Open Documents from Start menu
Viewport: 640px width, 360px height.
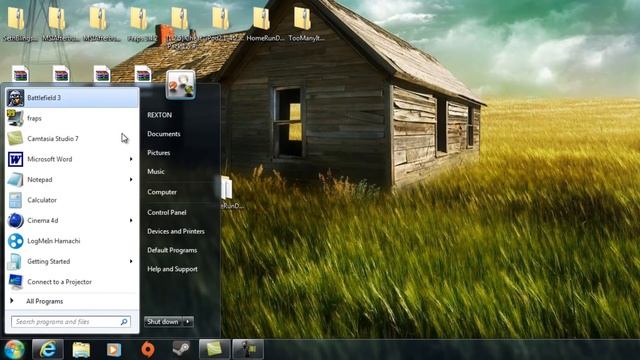[164, 134]
